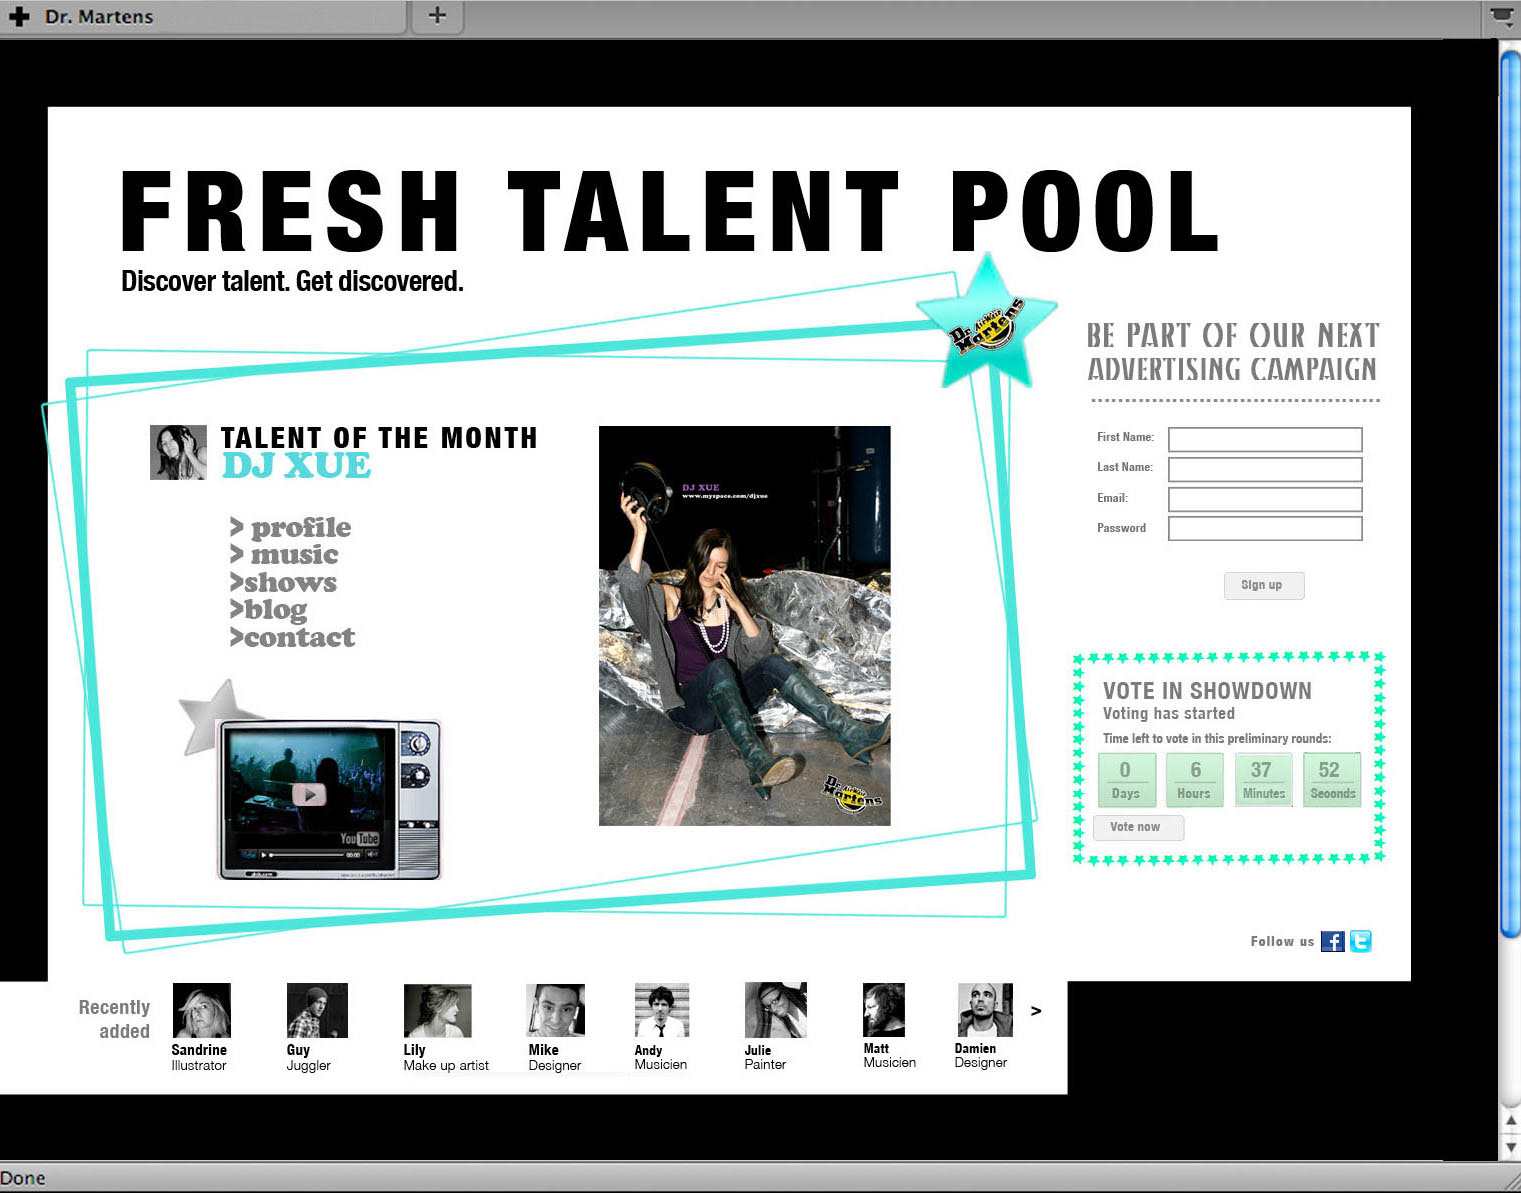Viewport: 1521px width, 1193px height.
Task: Open Sandrine the Illustrator's thumbnail
Action: [x=202, y=1010]
